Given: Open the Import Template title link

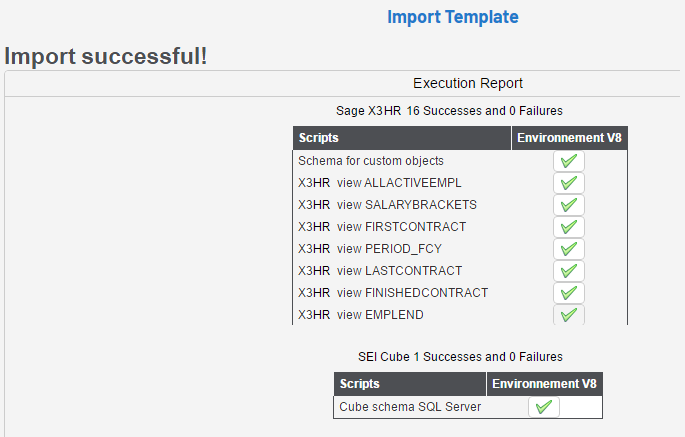Looking at the screenshot, I should click(452, 17).
